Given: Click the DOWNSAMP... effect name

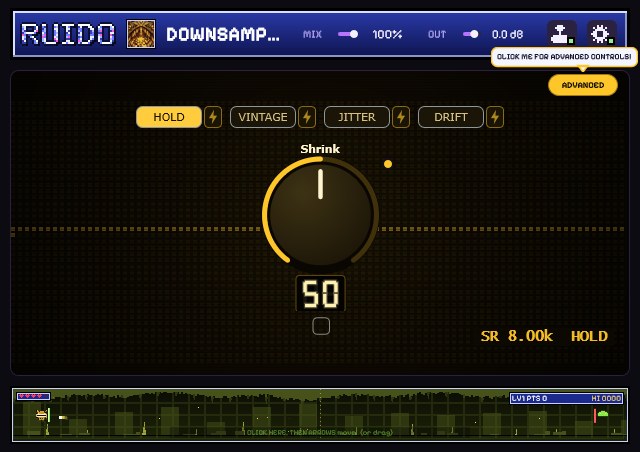Looking at the screenshot, I should [x=223, y=34].
